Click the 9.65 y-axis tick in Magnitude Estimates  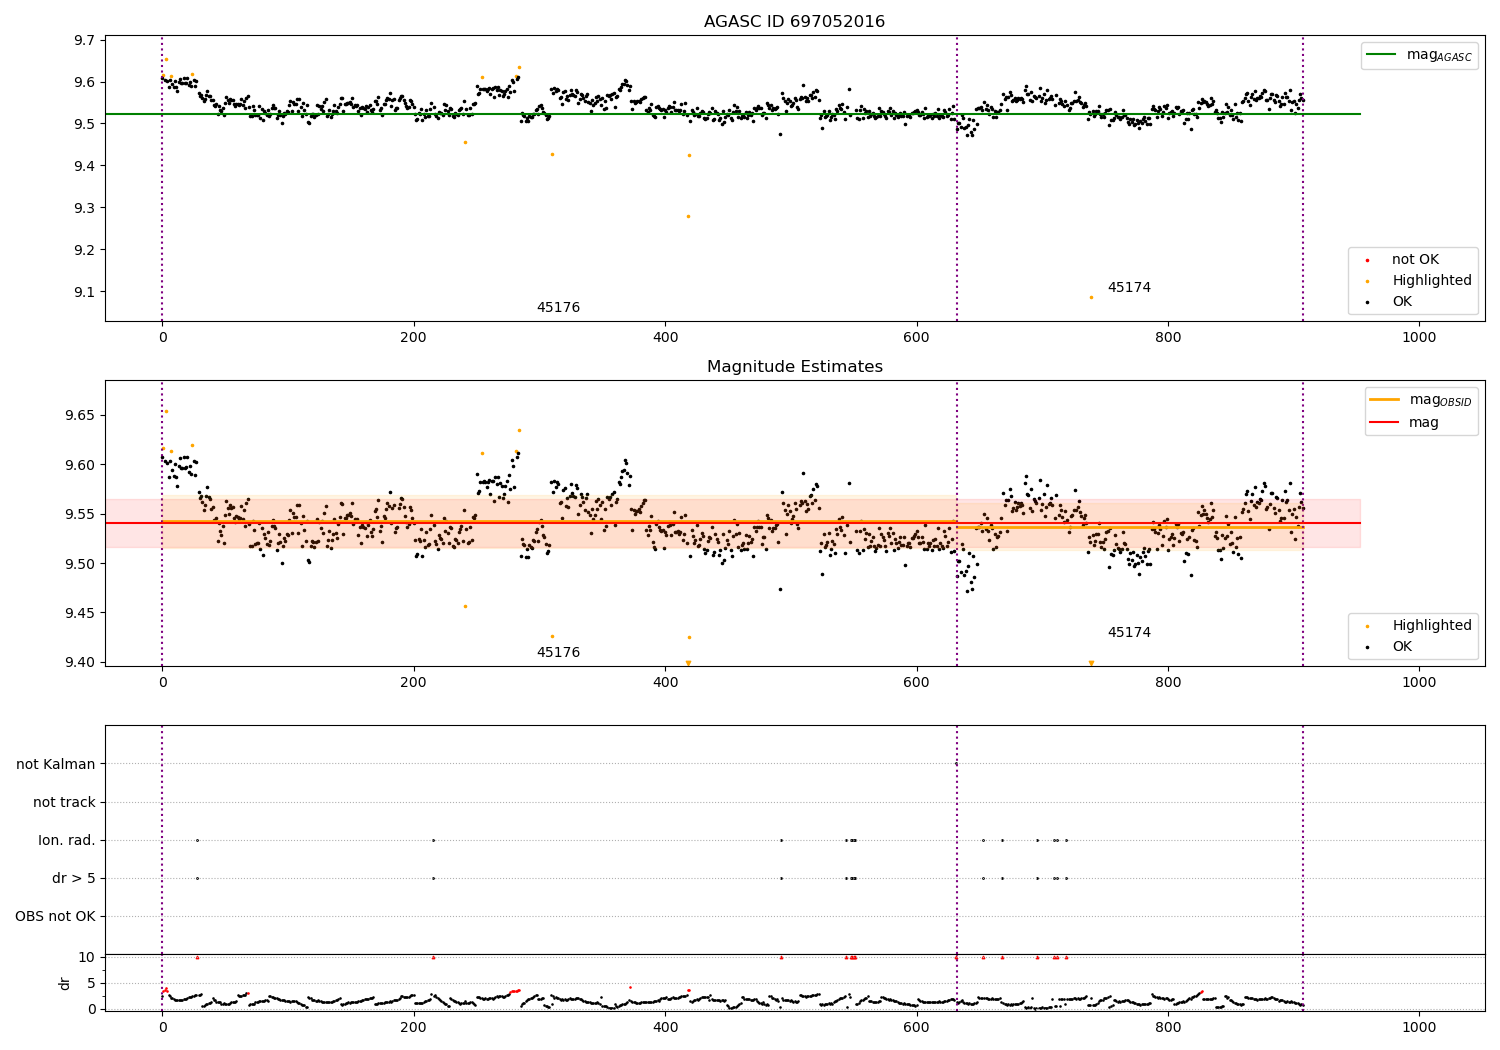[x=81, y=416]
